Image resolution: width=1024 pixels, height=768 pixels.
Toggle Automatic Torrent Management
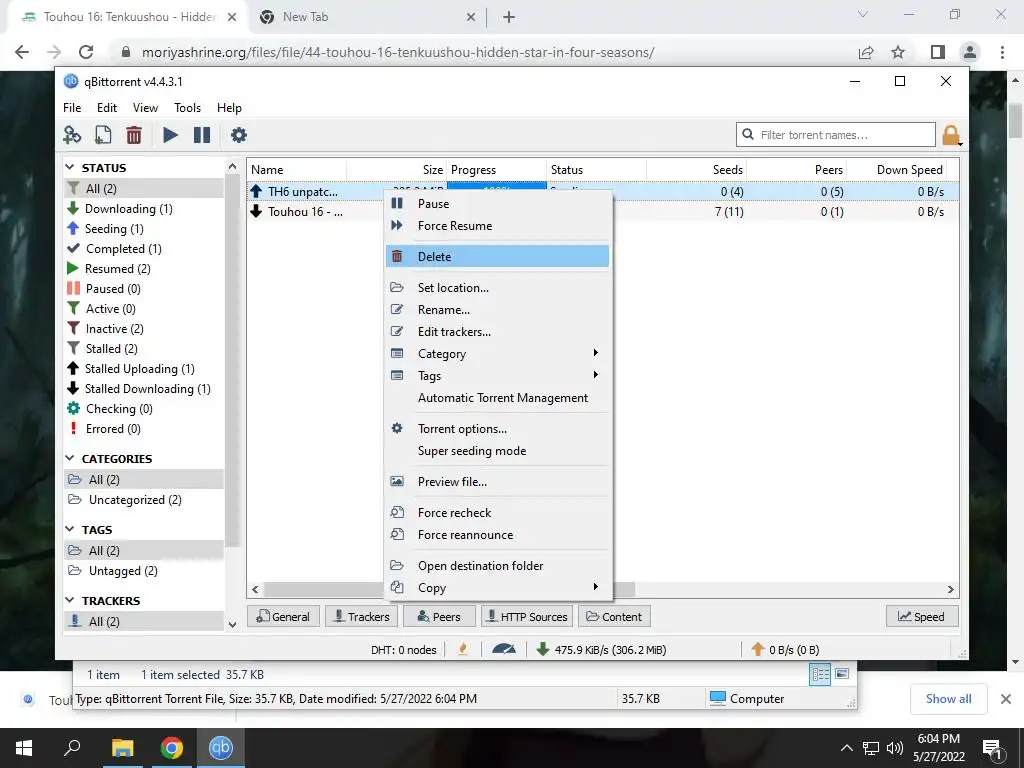[497, 398]
